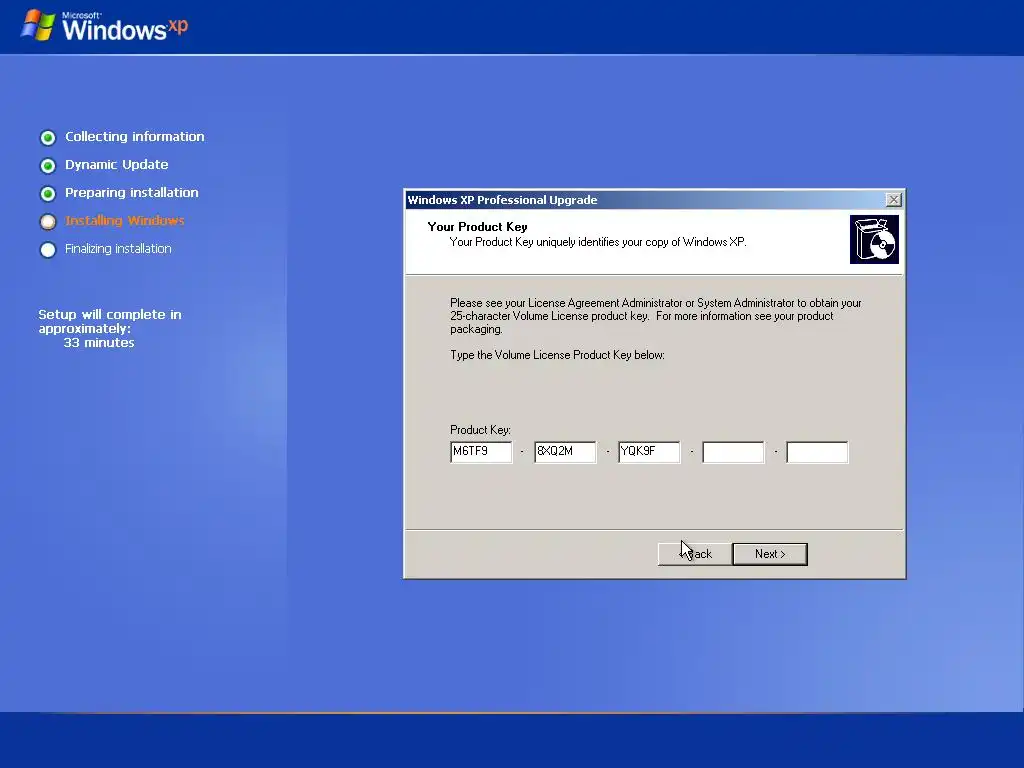Click the first product key field containing M6TF9

[481, 452]
